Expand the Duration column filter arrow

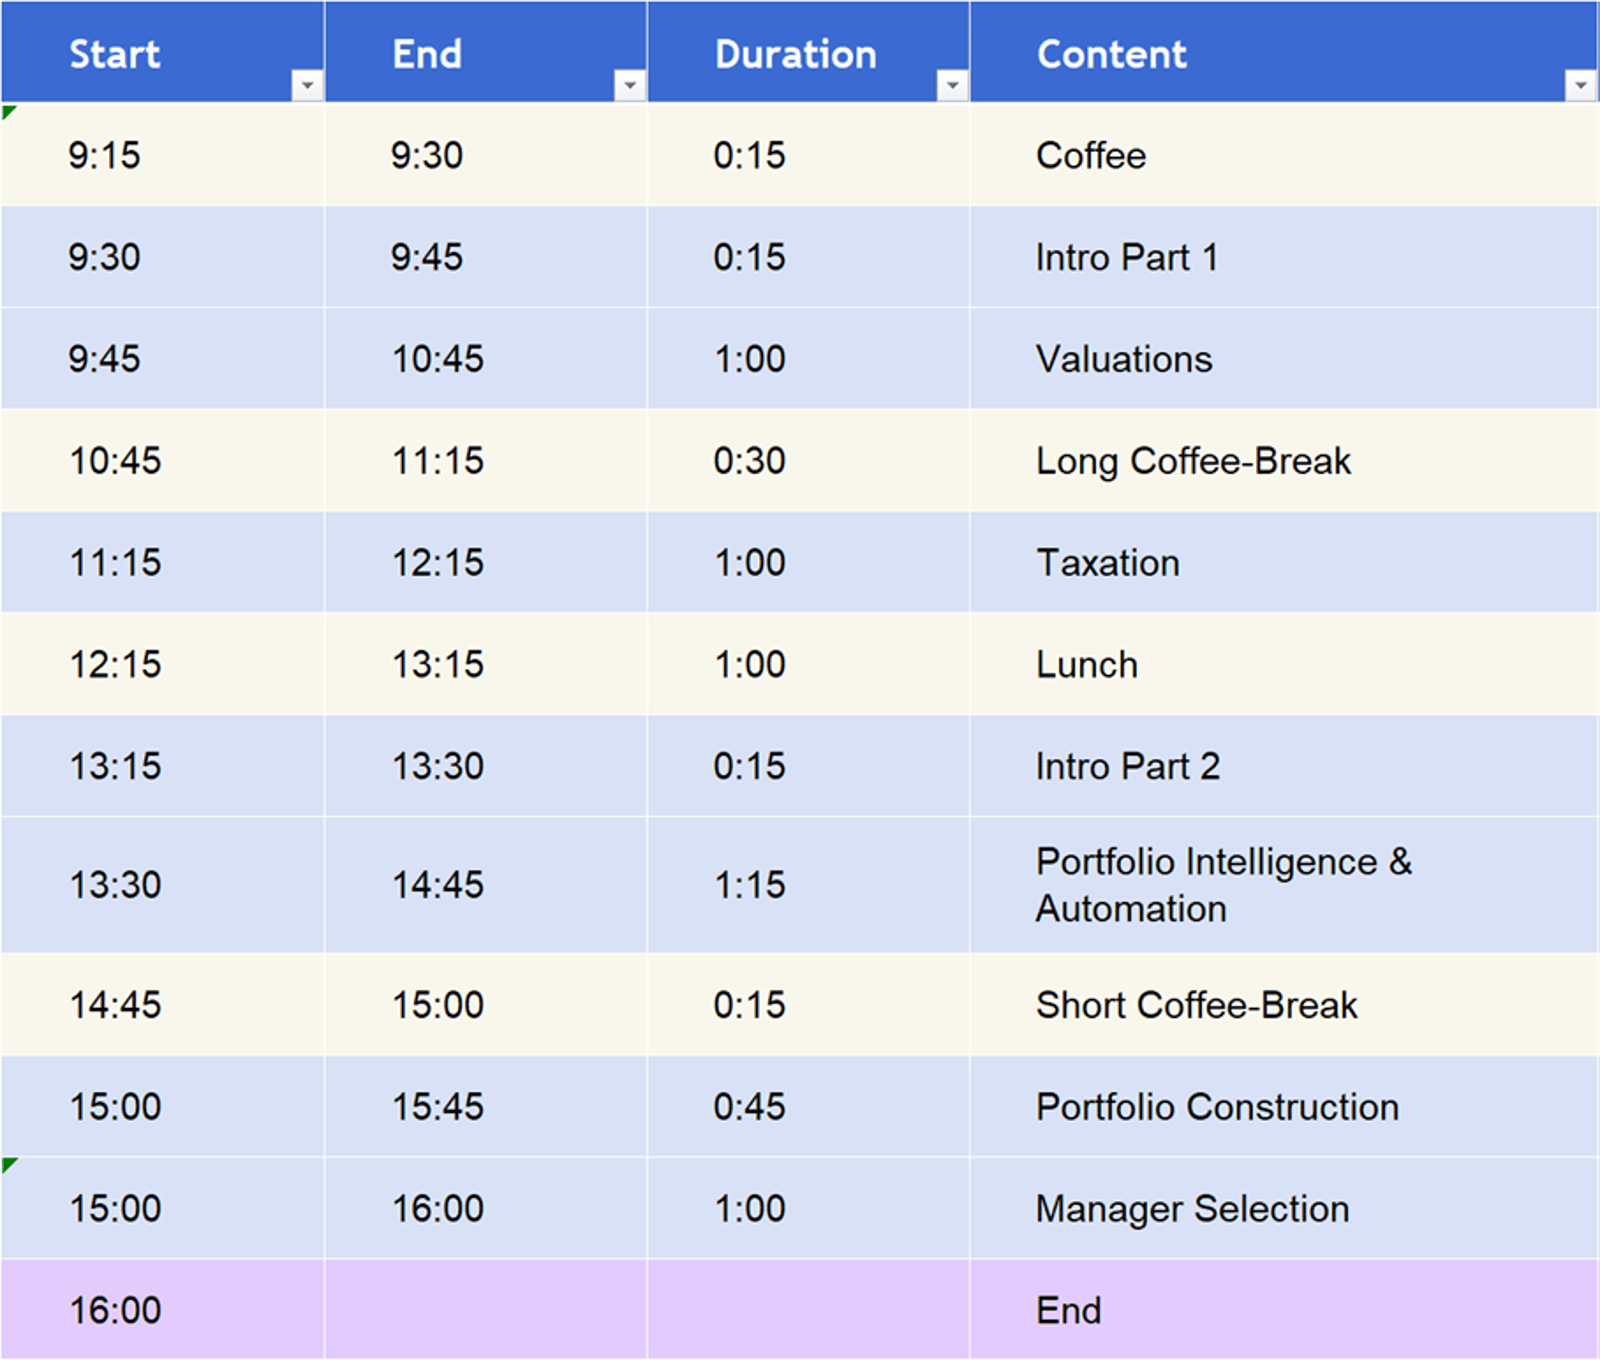952,86
